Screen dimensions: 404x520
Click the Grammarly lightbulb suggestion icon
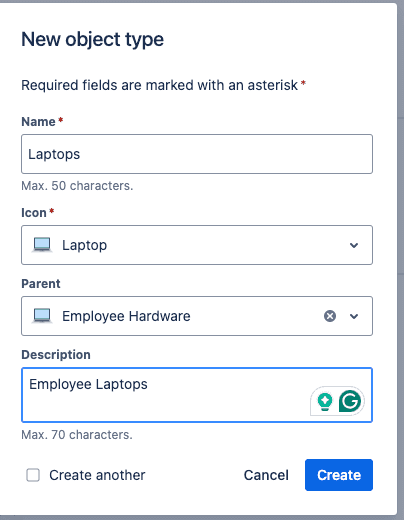(x=325, y=402)
